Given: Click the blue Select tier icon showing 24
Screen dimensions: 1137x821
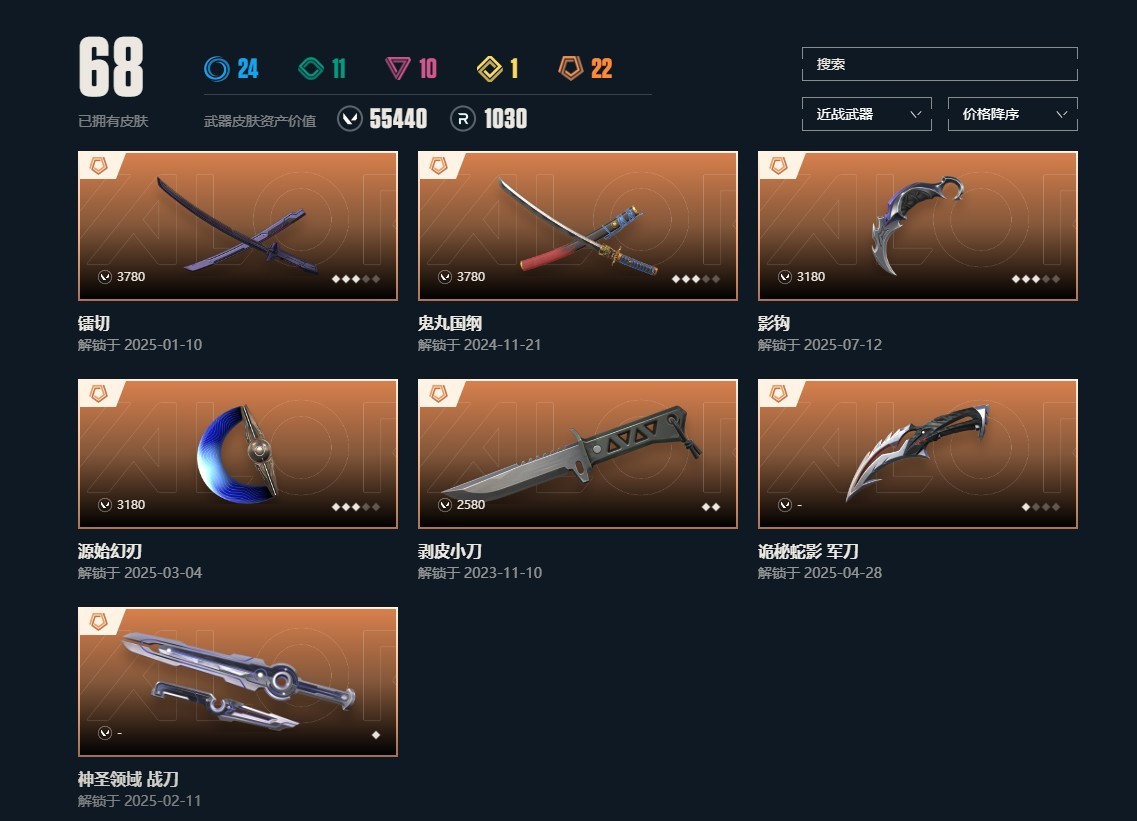Looking at the screenshot, I should [x=216, y=69].
